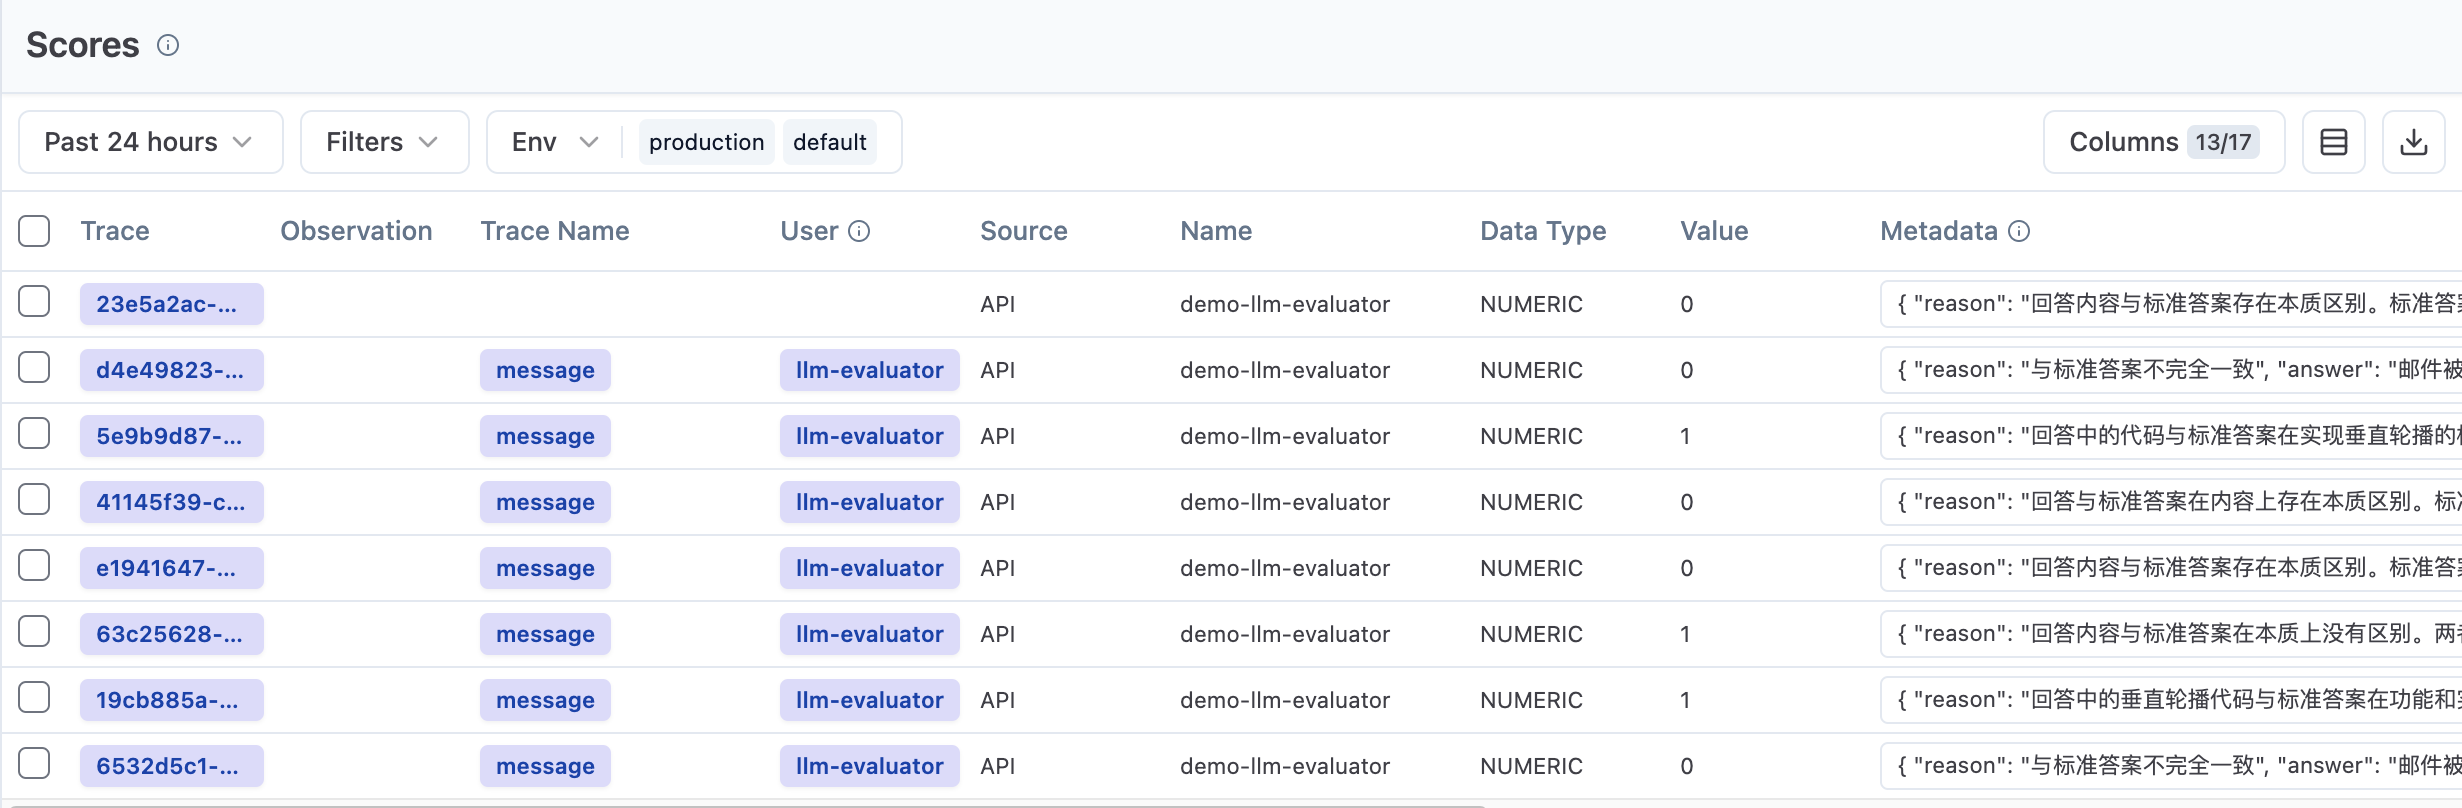Click the Data Type column header
The width and height of the screenshot is (2462, 808).
tap(1543, 231)
